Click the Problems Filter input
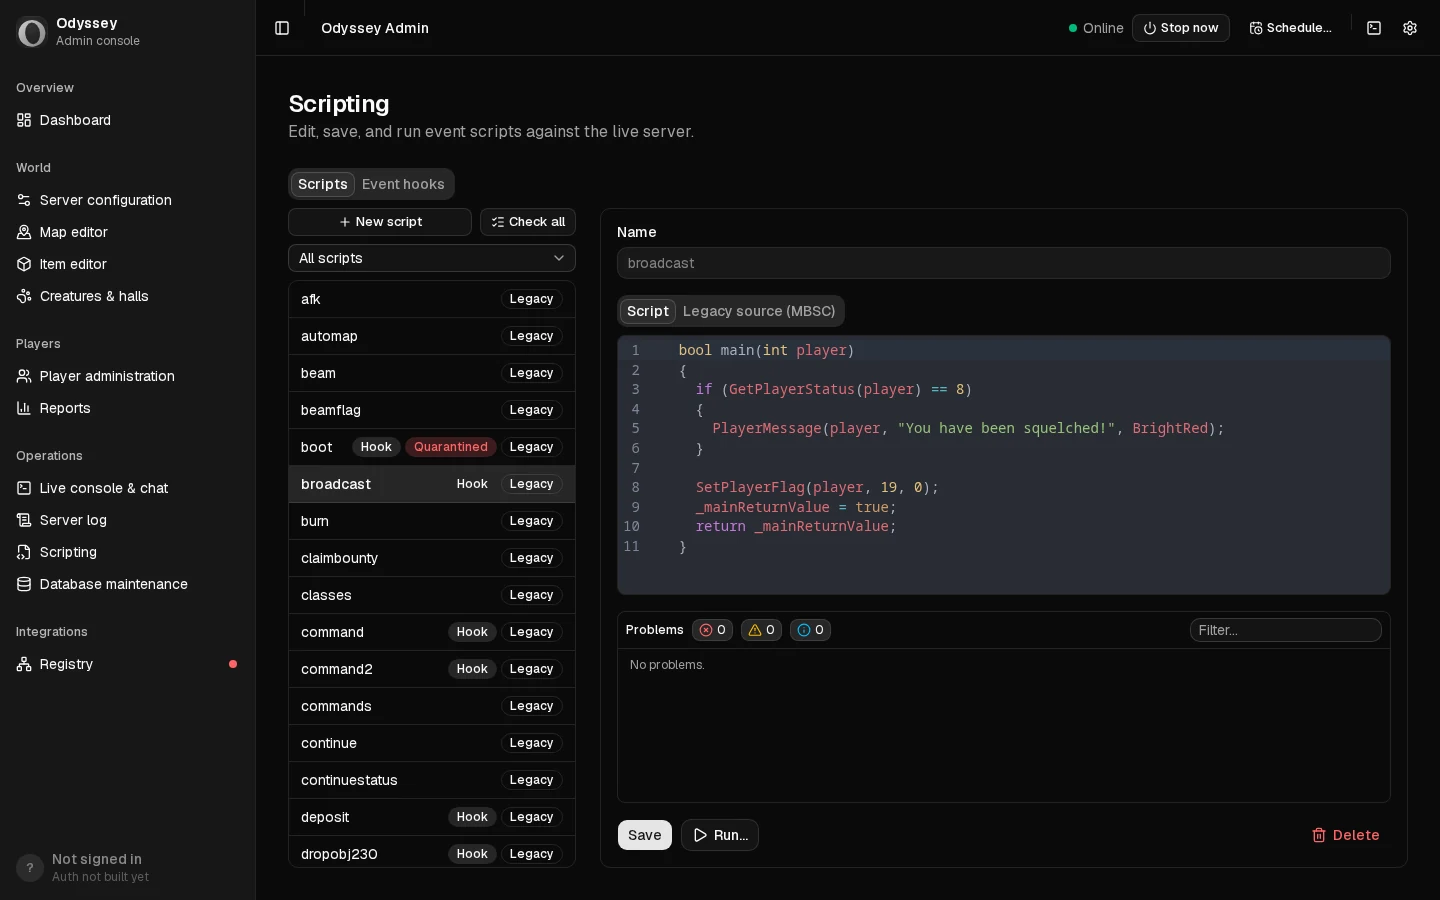This screenshot has height=900, width=1440. click(x=1286, y=630)
